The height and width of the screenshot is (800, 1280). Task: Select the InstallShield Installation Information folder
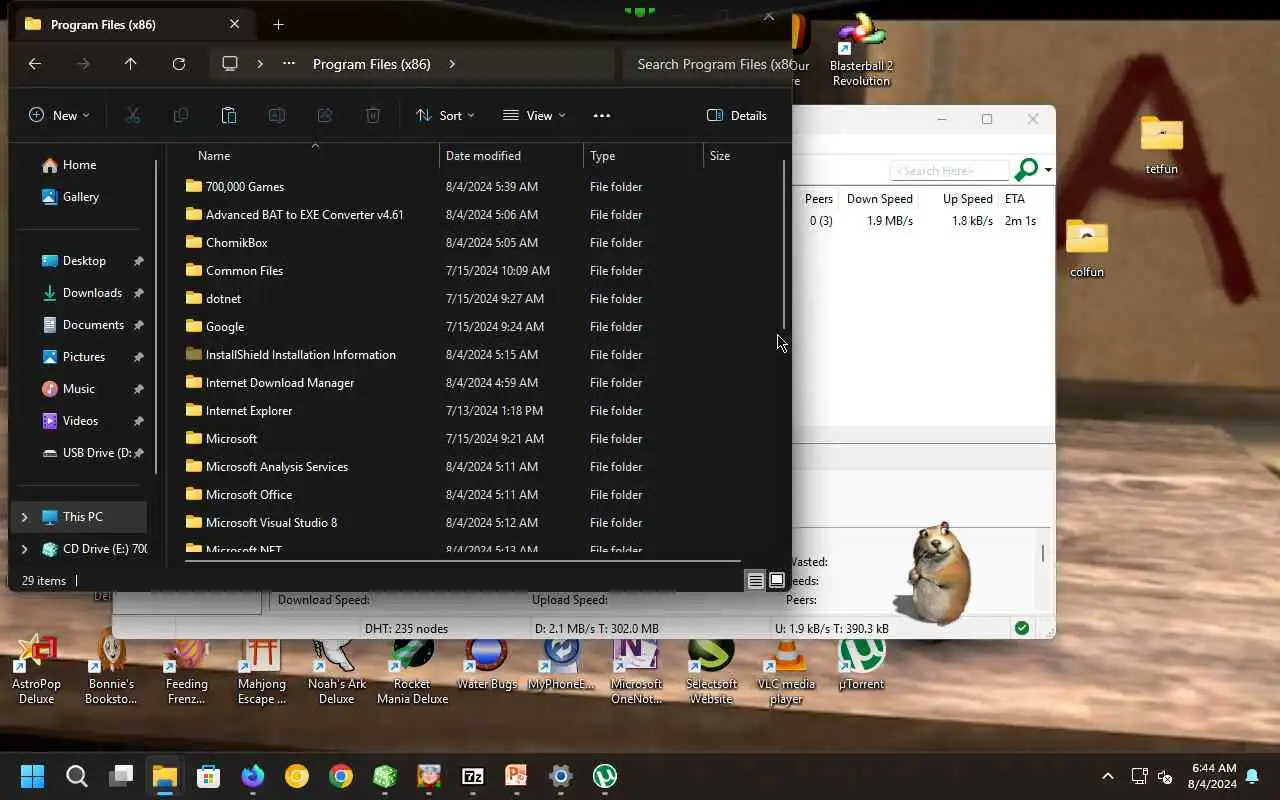click(300, 355)
